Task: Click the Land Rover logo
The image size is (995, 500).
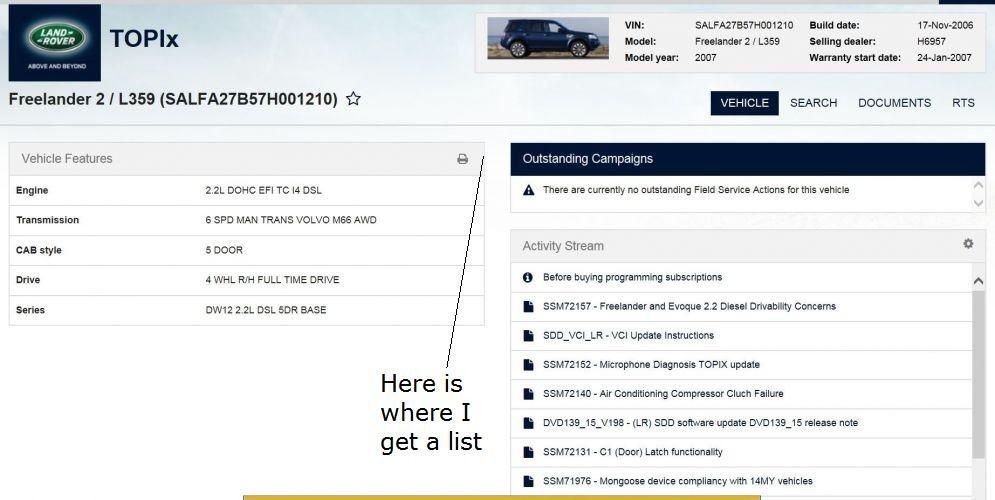Action: (x=55, y=43)
